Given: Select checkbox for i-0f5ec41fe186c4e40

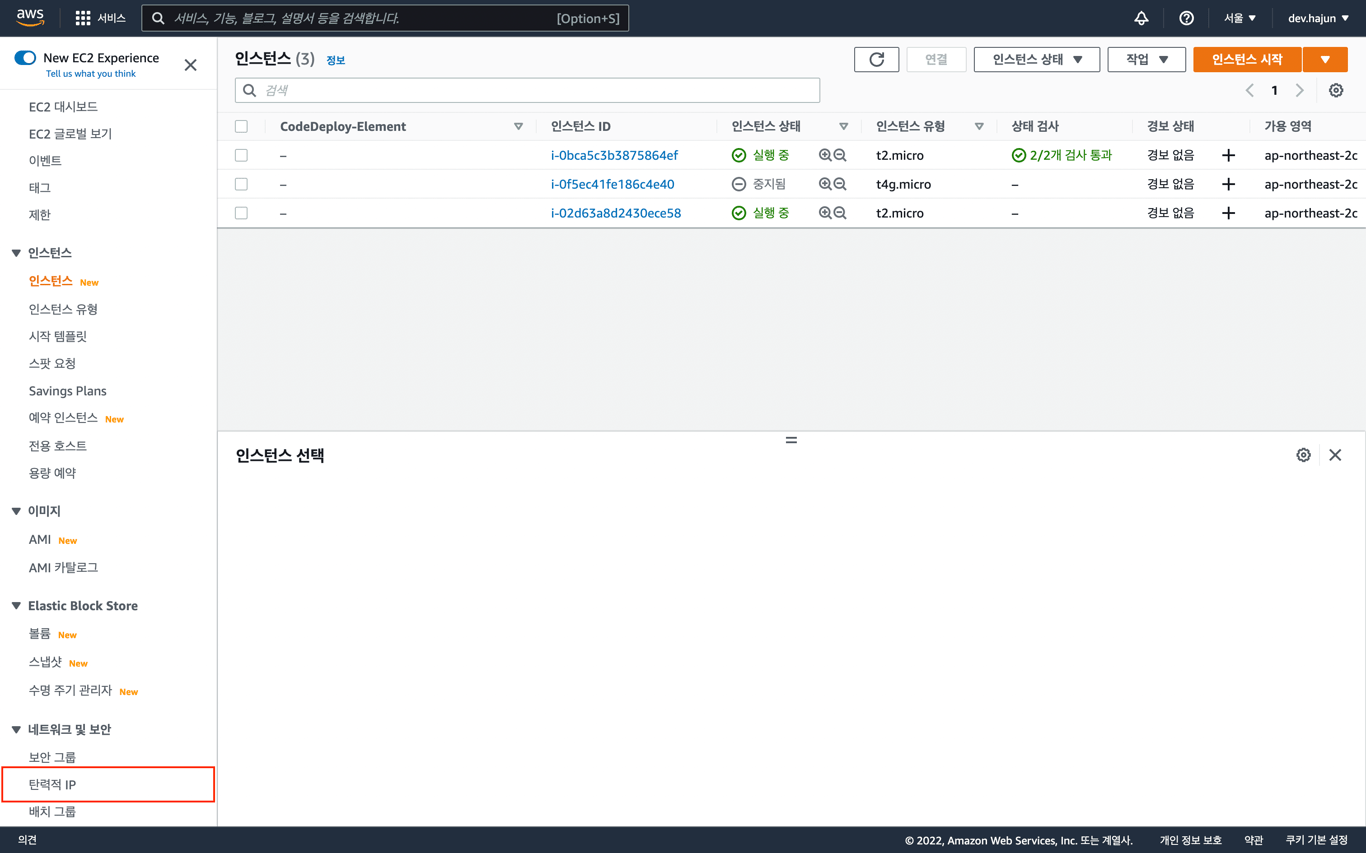Looking at the screenshot, I should click(241, 184).
